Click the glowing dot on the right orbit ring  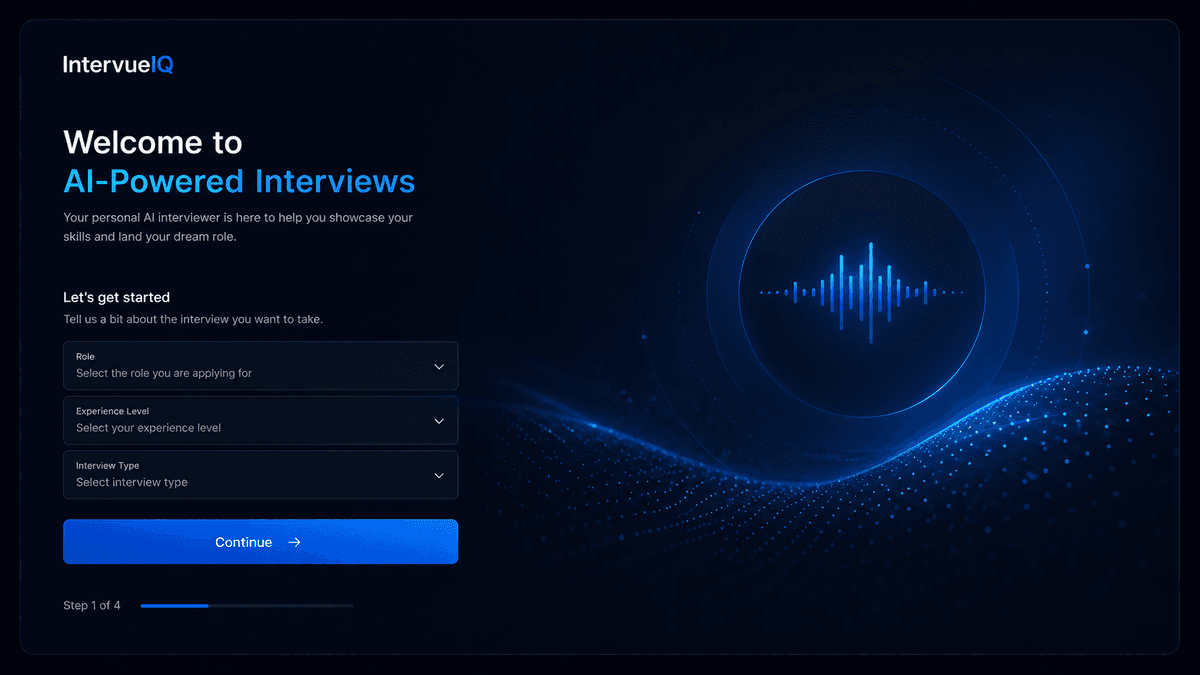coord(1087,266)
